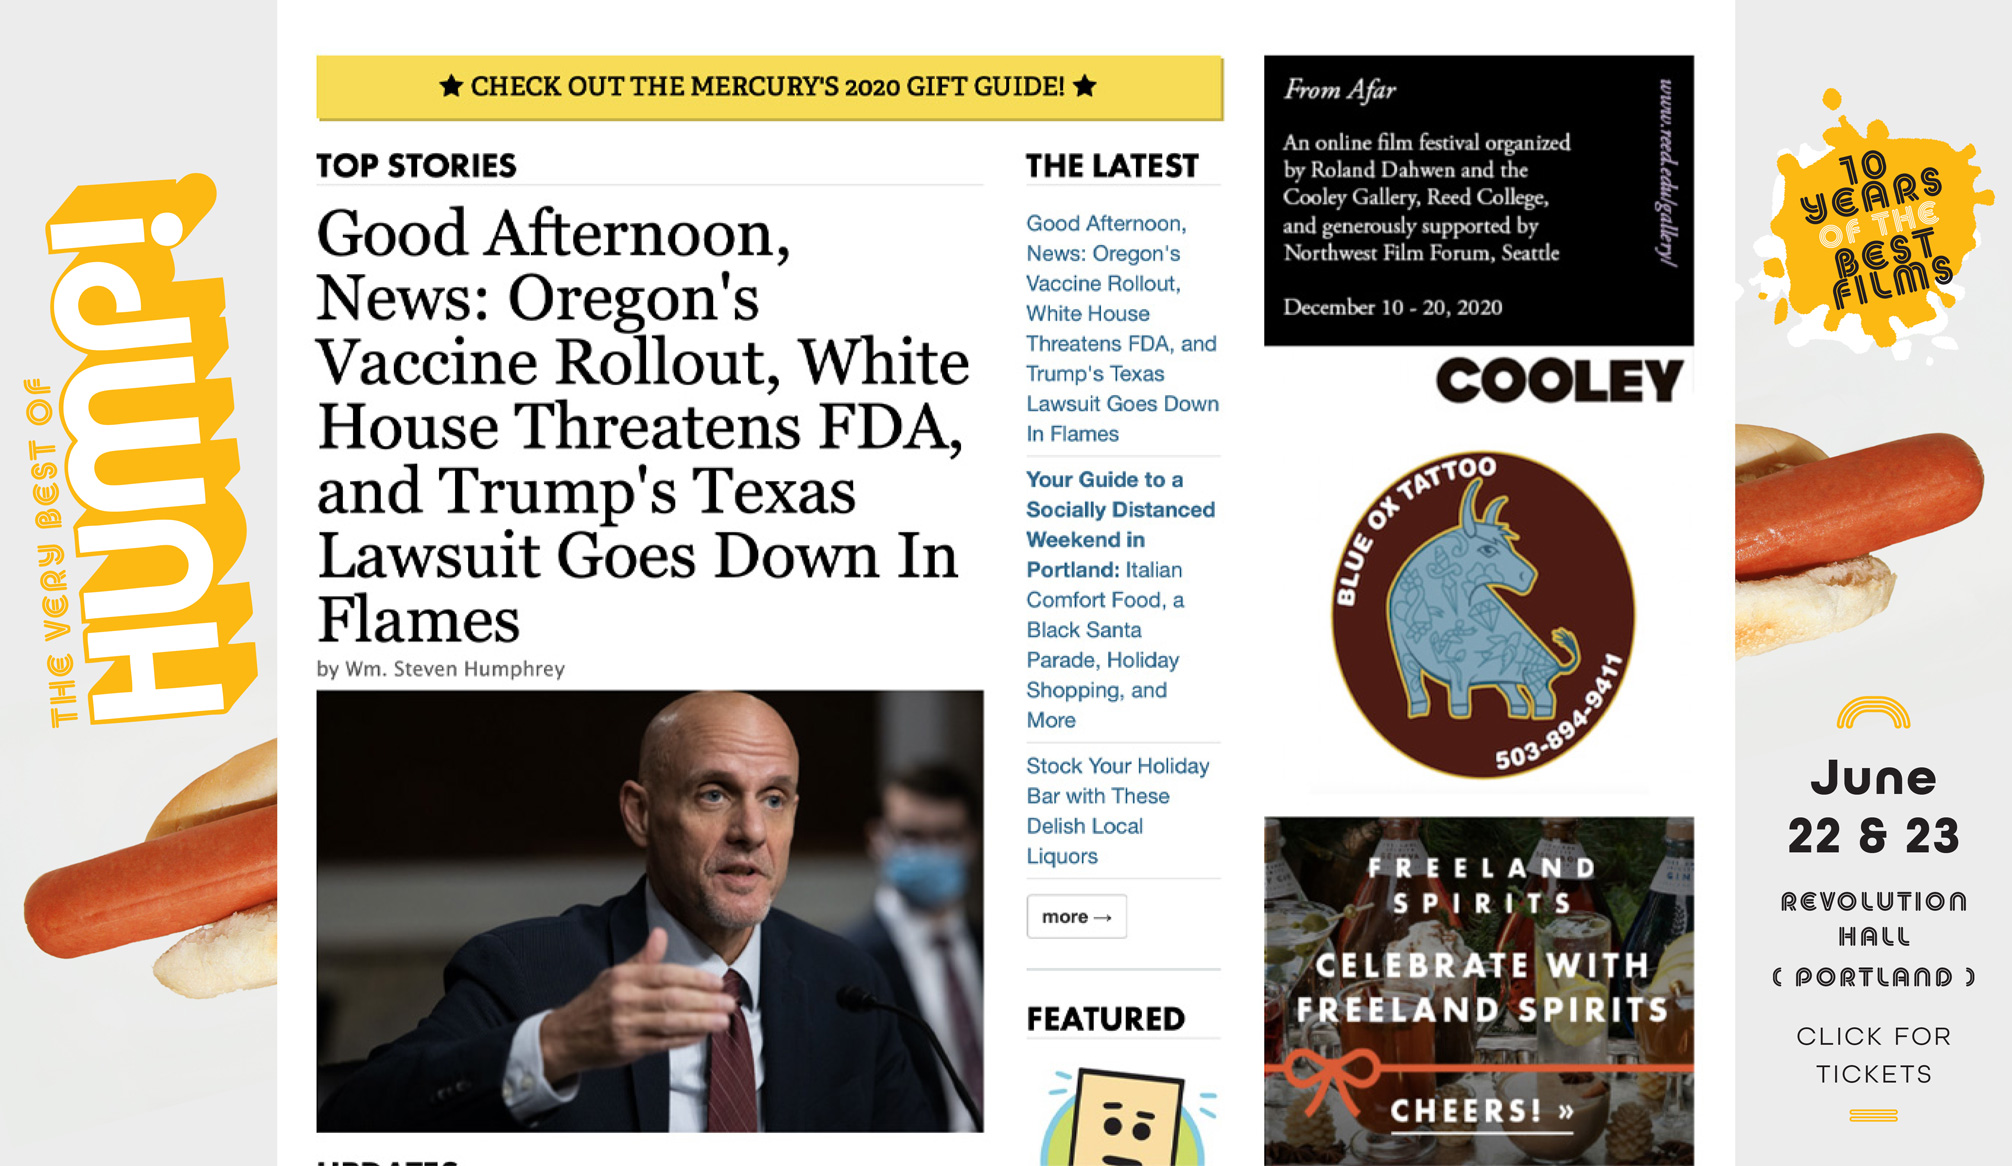Open the top story photo of man speaking

point(650,911)
